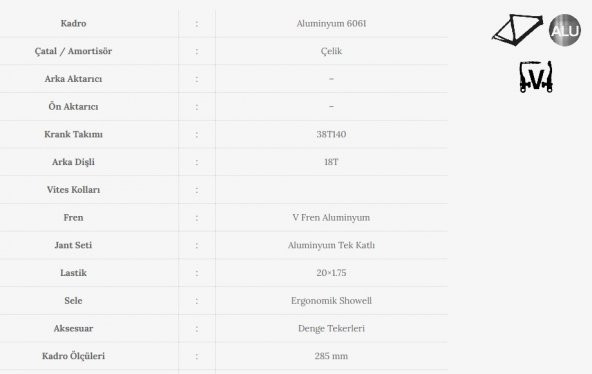Select the Çatal / Amortisör label

click(x=73, y=51)
